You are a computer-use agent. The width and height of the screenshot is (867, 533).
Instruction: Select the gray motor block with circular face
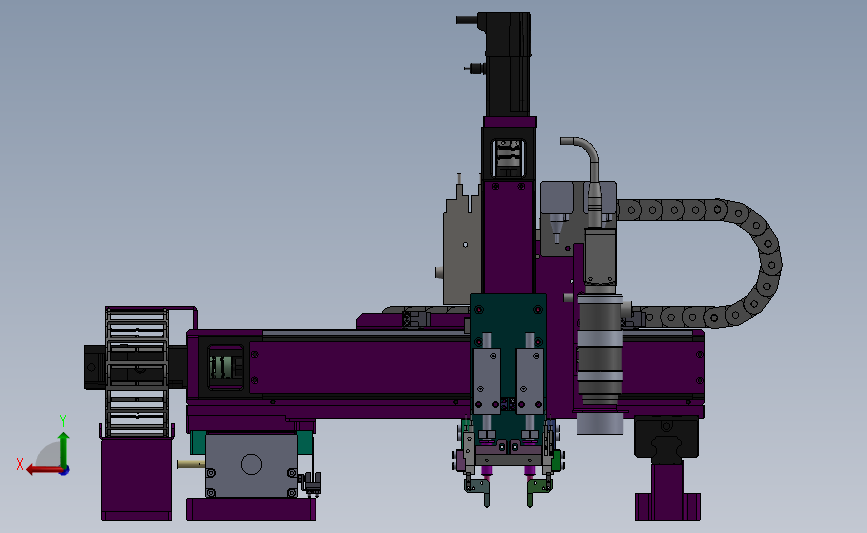(251, 465)
